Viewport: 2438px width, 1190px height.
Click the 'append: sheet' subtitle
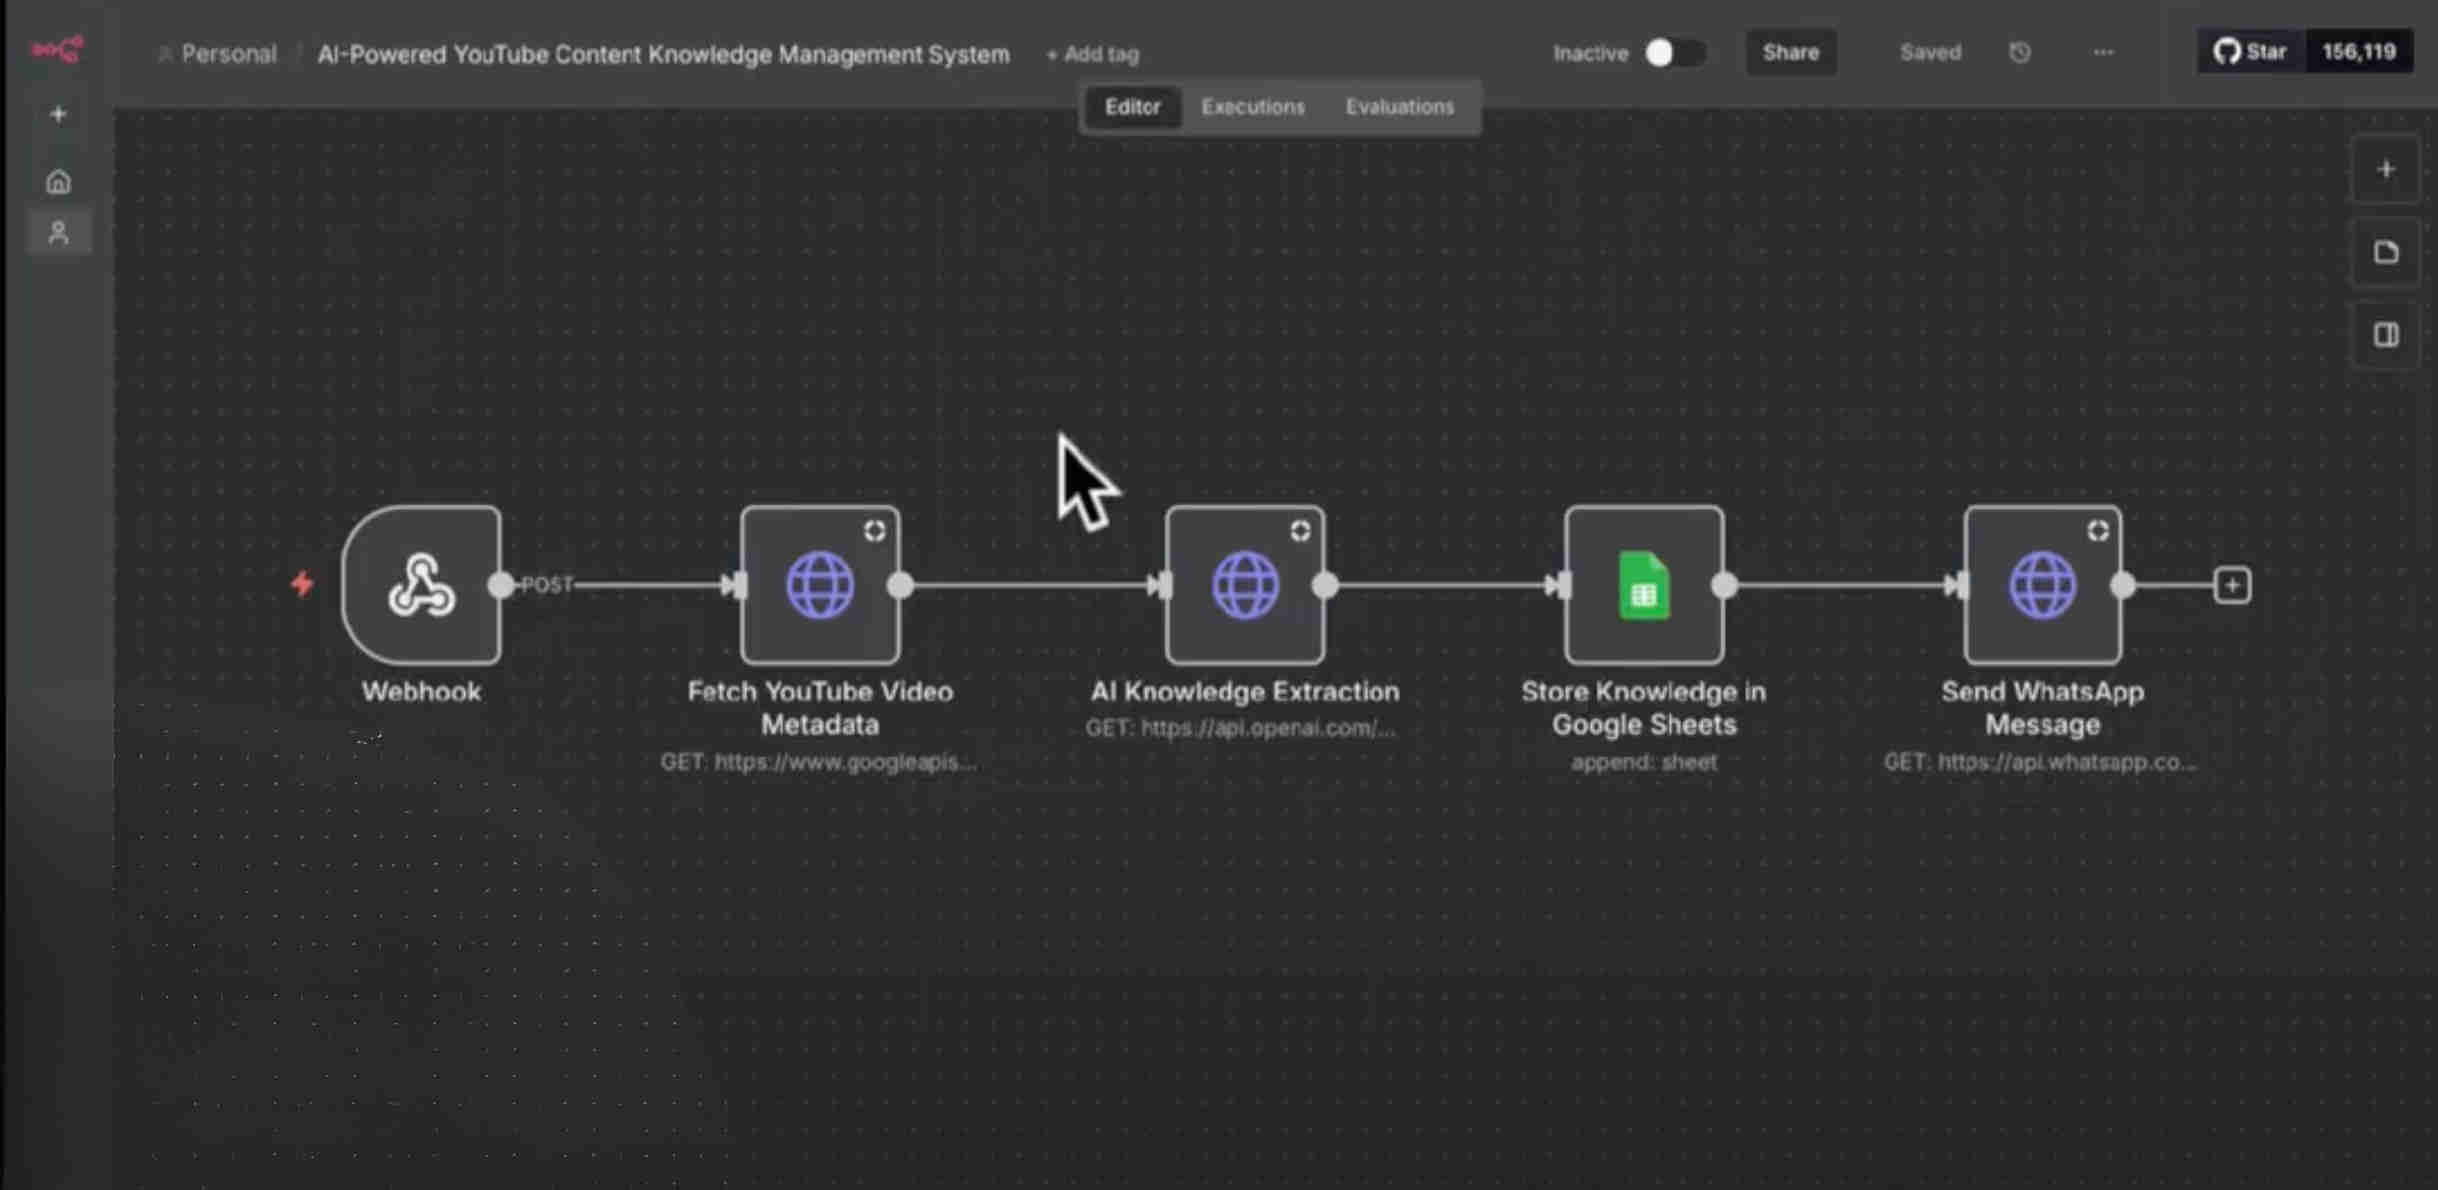[1644, 762]
